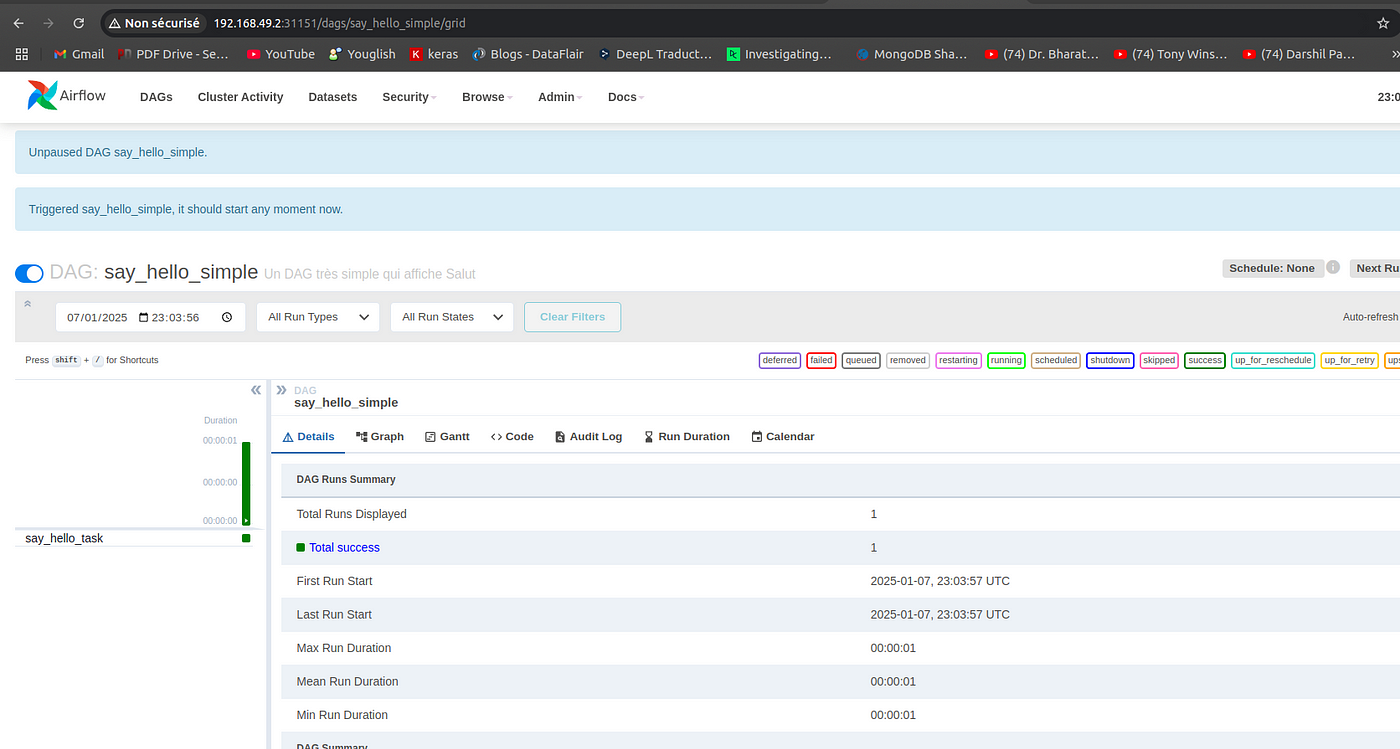Open the Blogs - DataFlair bookmark
Image resolution: width=1400 pixels, height=749 pixels.
[528, 54]
